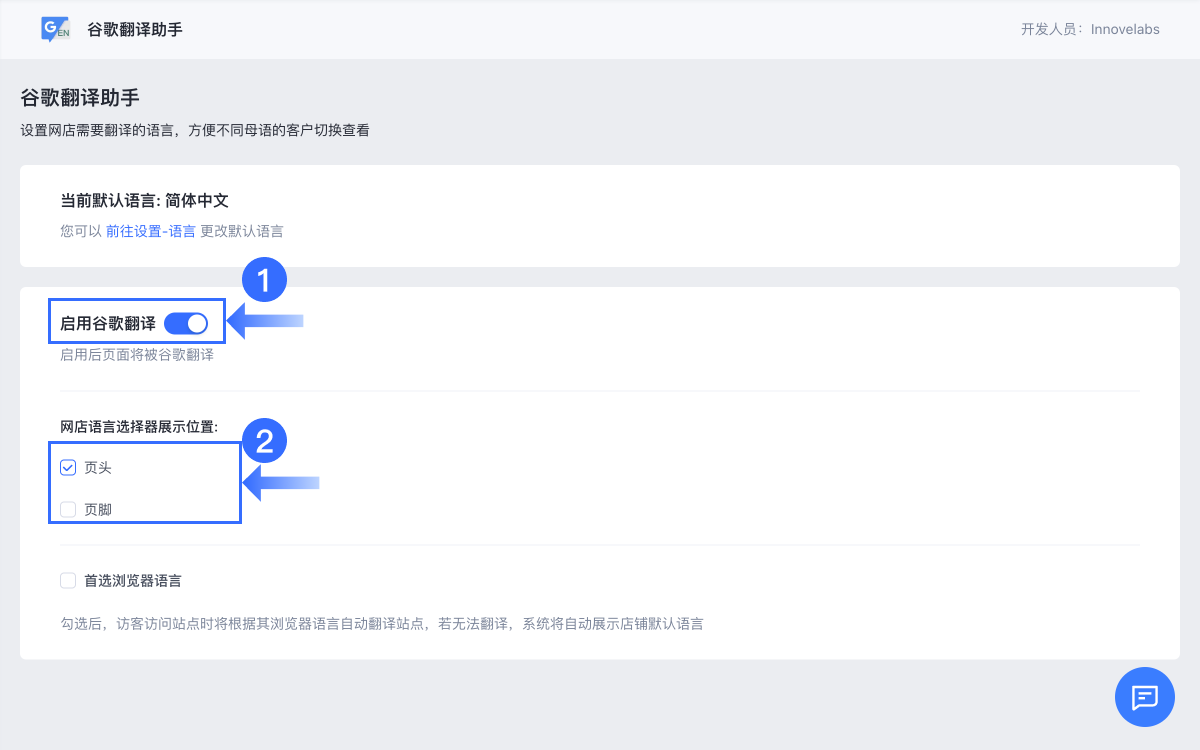Click the arrow pointing at the 启用谷歌翻译 toggle
1200x750 pixels.
click(x=266, y=321)
